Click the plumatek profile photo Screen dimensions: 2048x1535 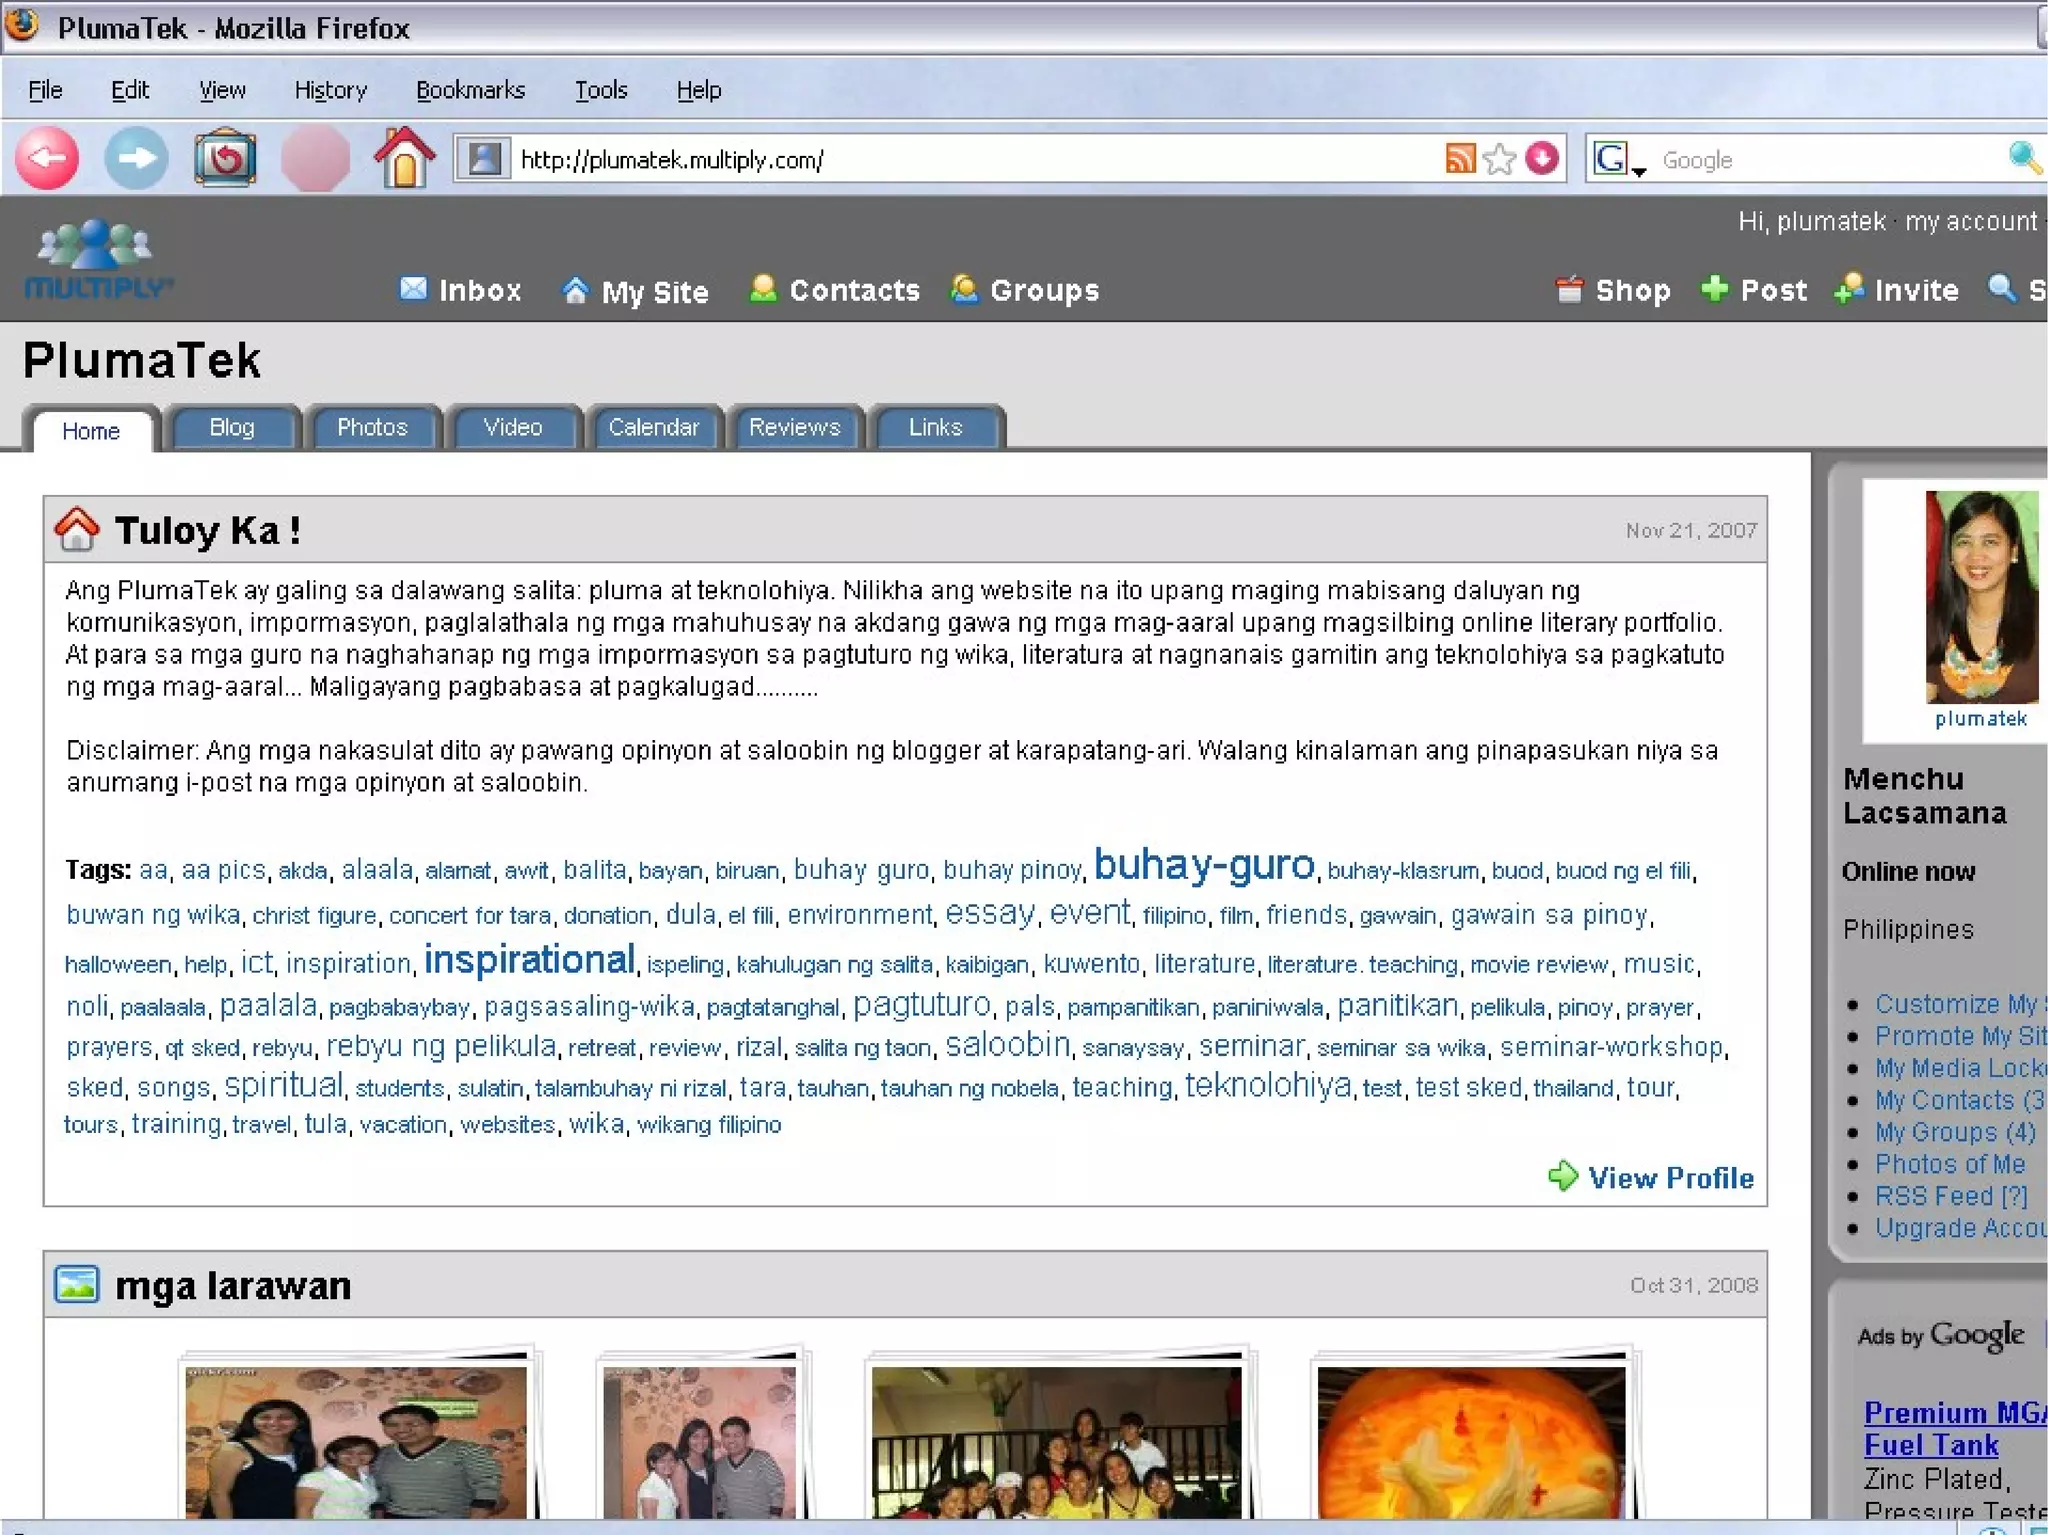click(1980, 596)
